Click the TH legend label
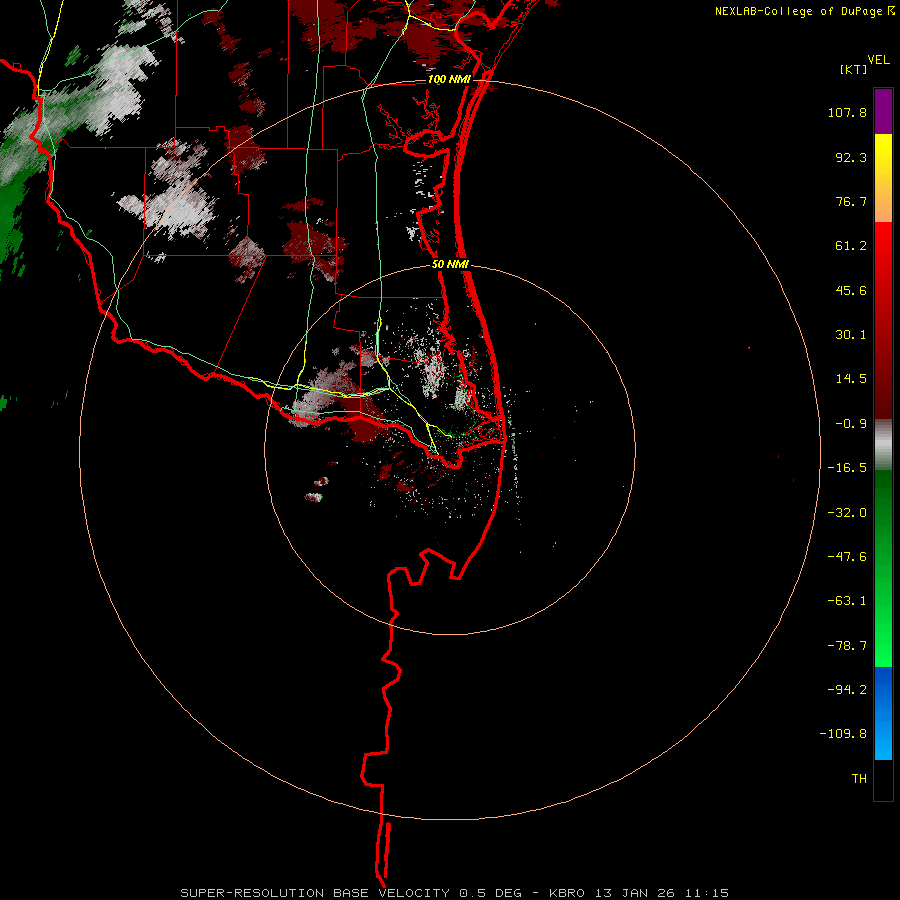The width and height of the screenshot is (900, 900). point(859,779)
